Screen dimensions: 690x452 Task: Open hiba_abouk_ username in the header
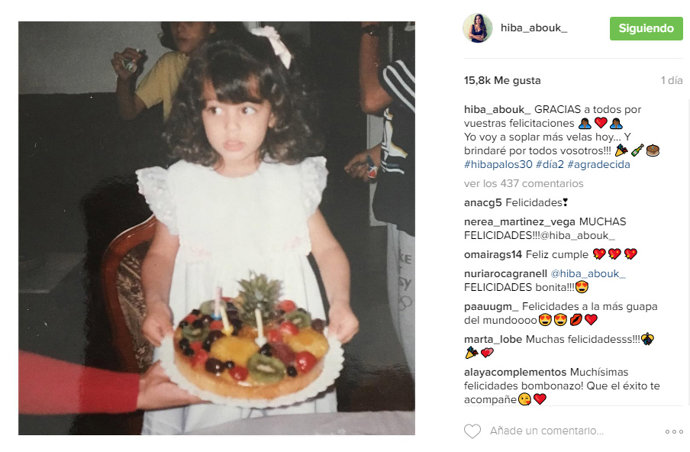[534, 28]
